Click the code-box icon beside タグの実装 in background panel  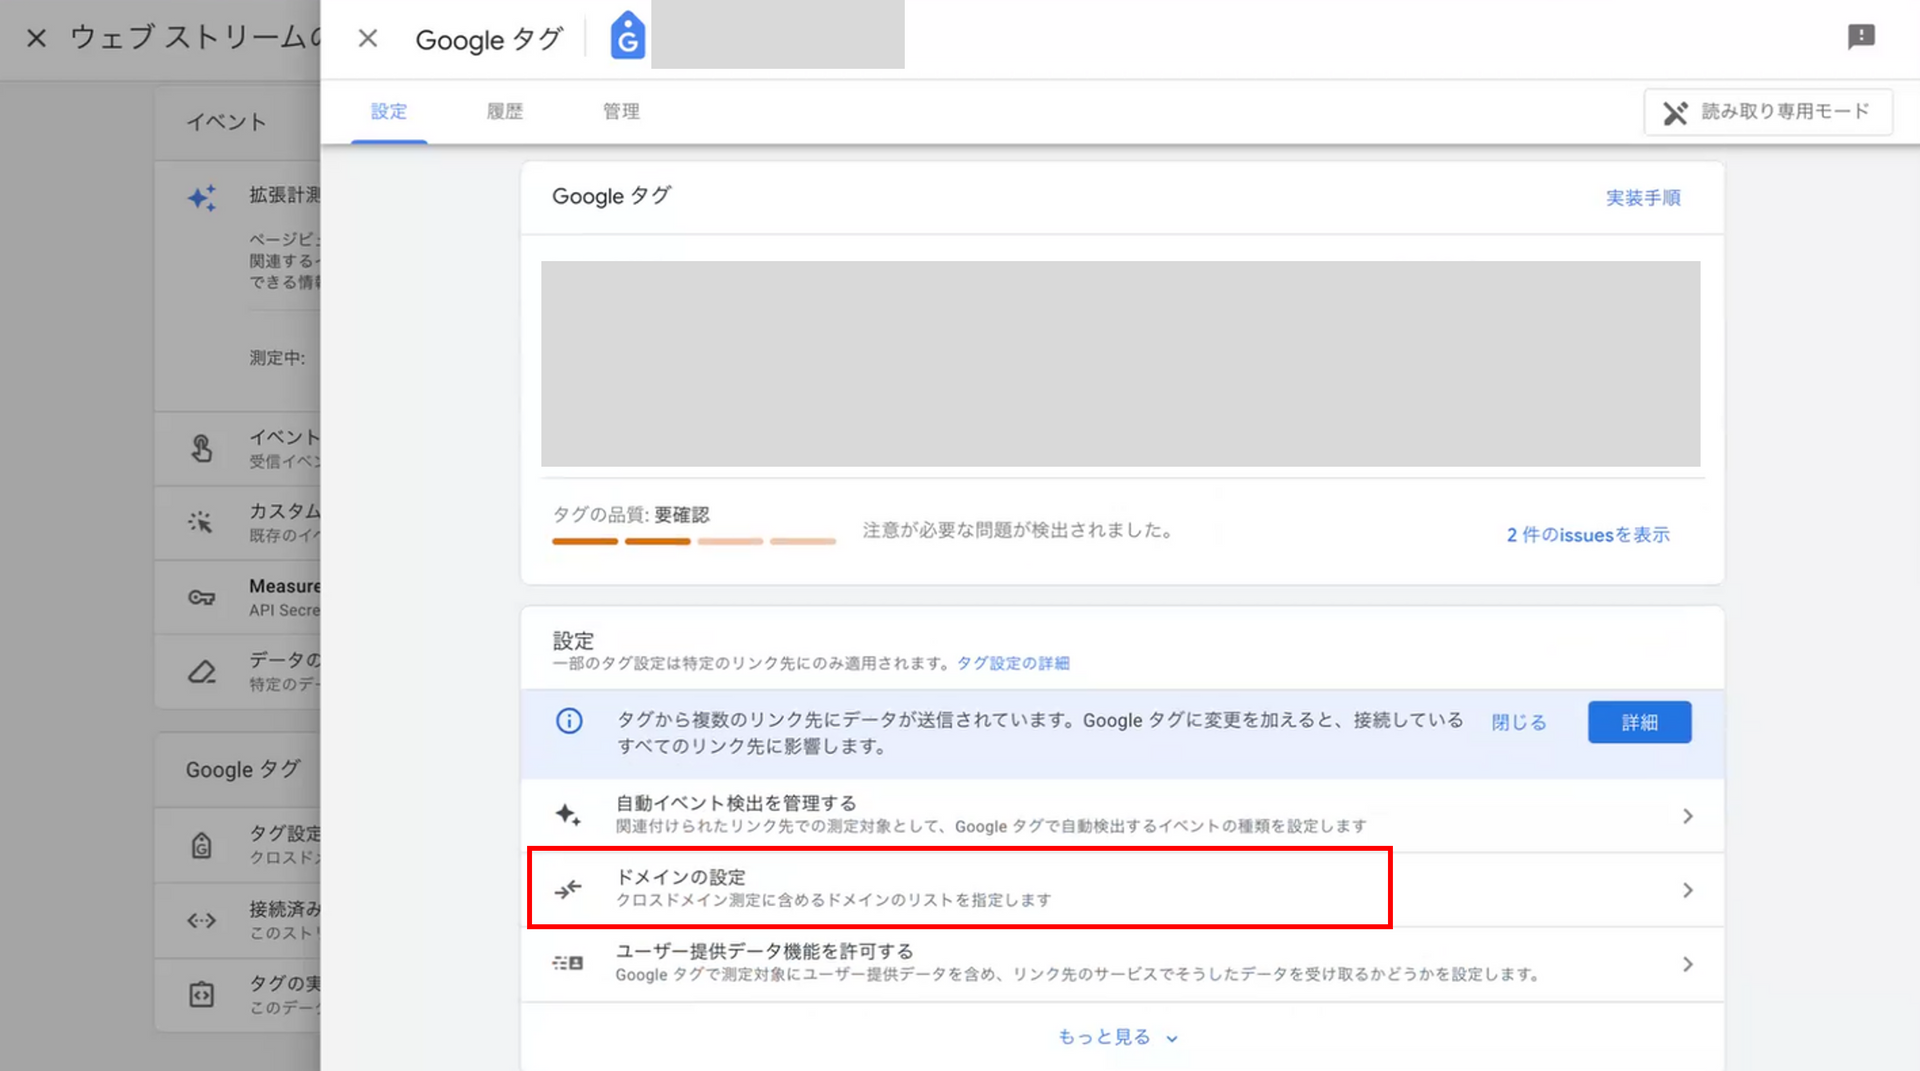coord(202,994)
